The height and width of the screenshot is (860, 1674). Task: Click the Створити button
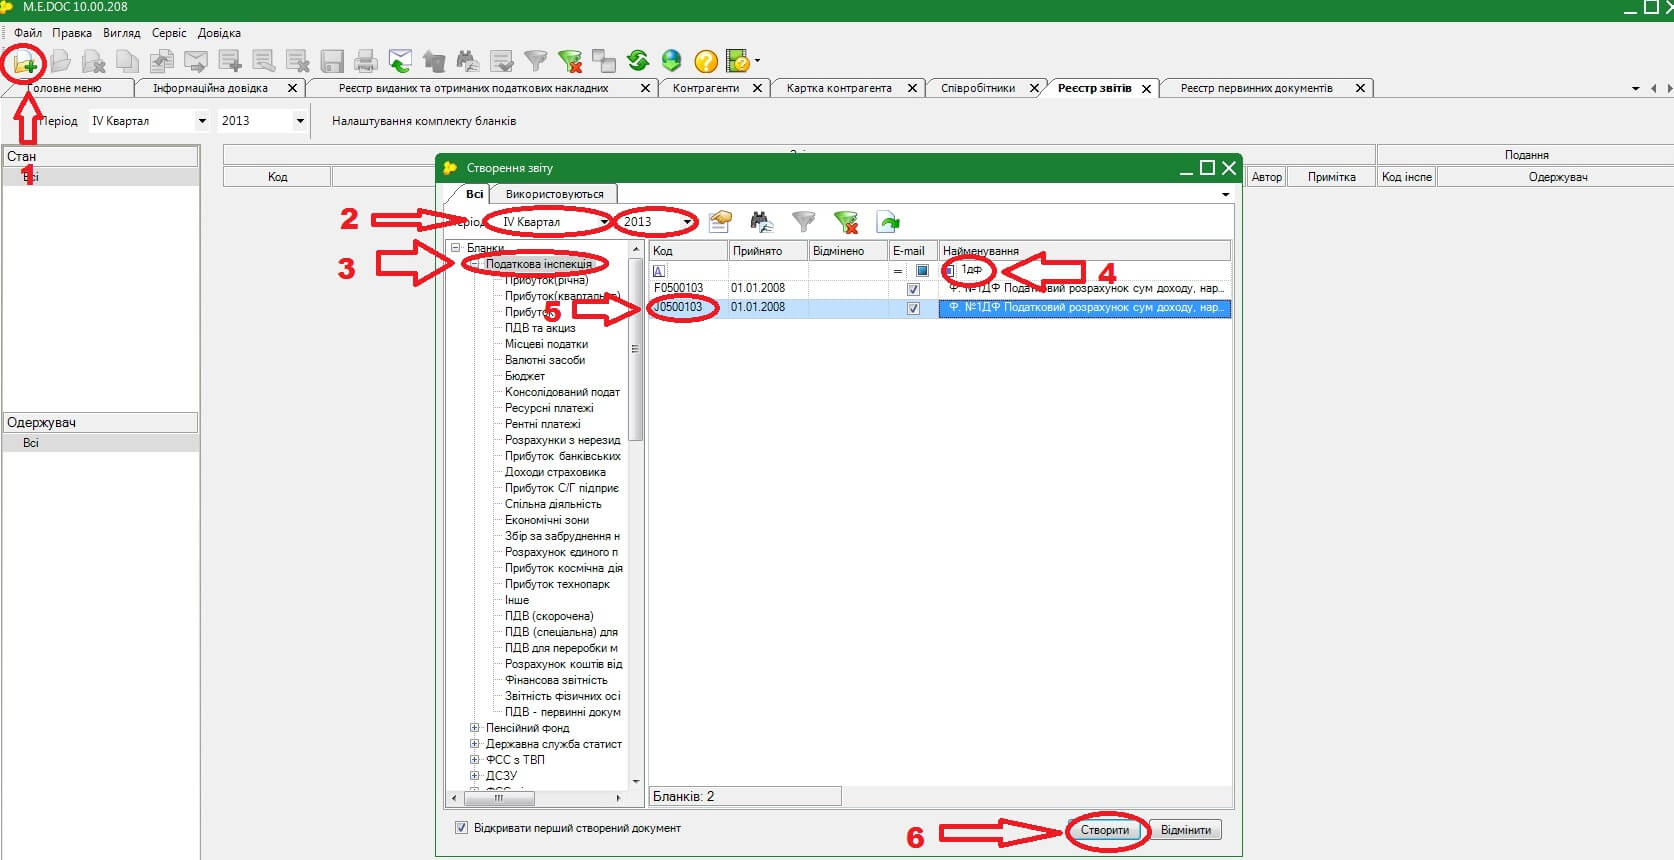[x=1105, y=830]
